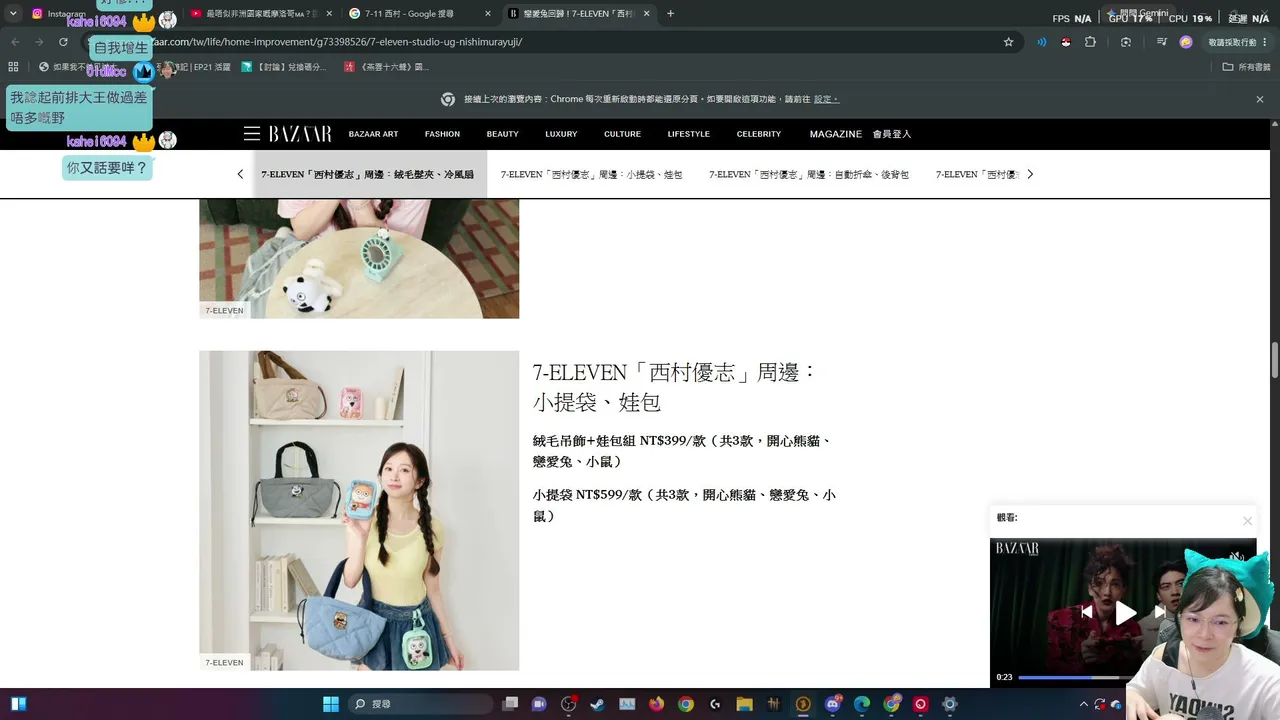Show previous items in the gallery slide strip
This screenshot has height=720, width=1280.
[x=240, y=174]
